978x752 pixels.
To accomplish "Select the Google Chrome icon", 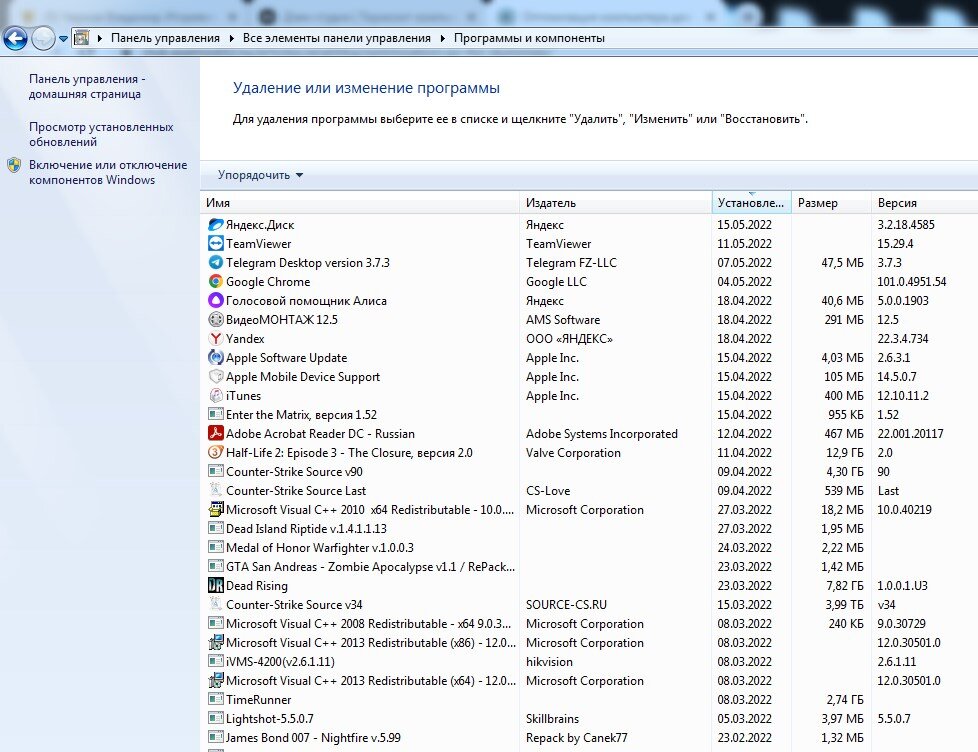I will pos(216,281).
